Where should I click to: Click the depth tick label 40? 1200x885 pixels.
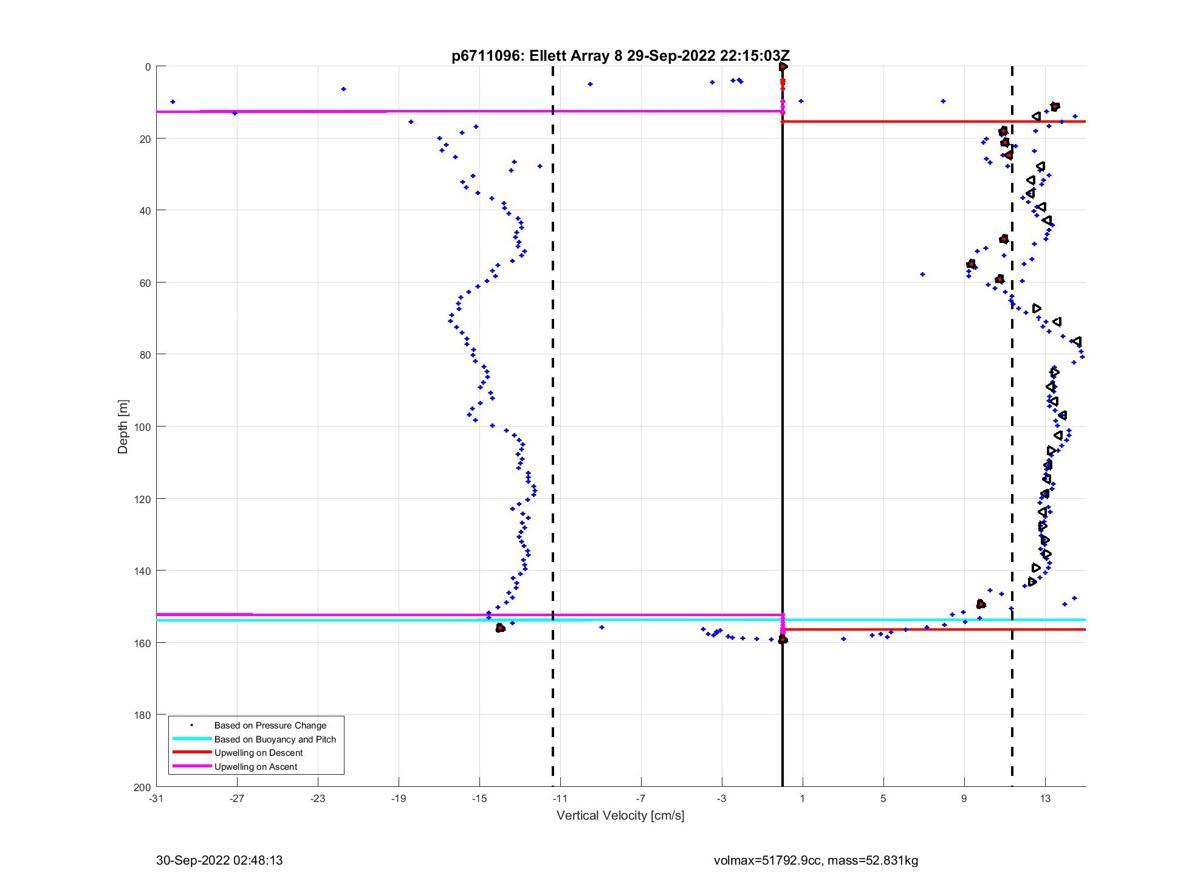145,211
